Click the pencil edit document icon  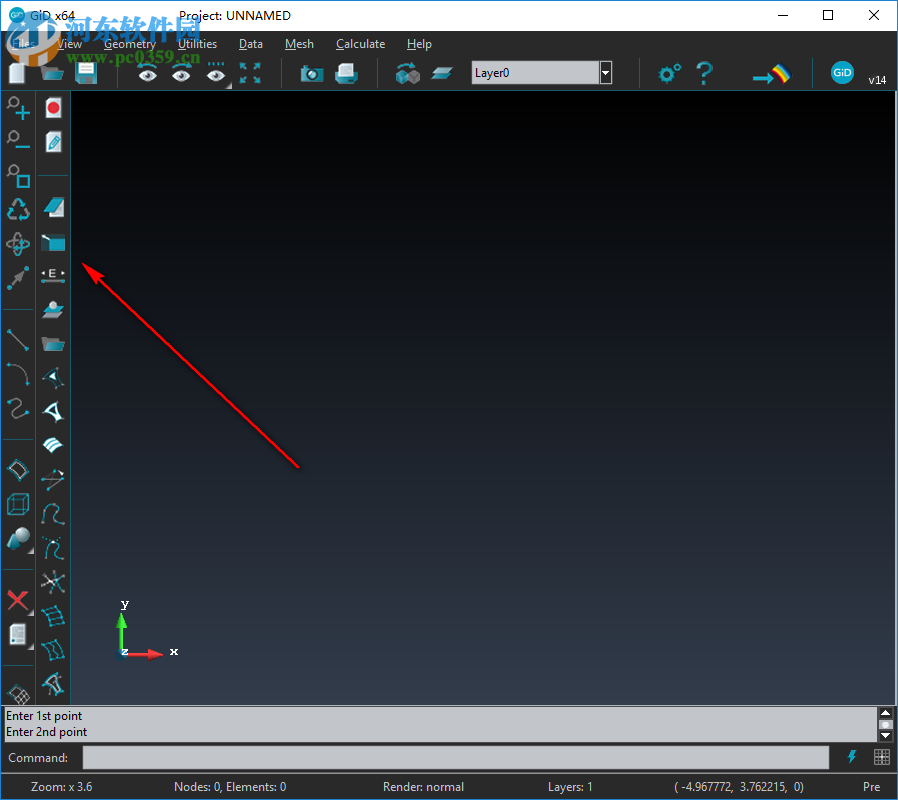pos(53,141)
